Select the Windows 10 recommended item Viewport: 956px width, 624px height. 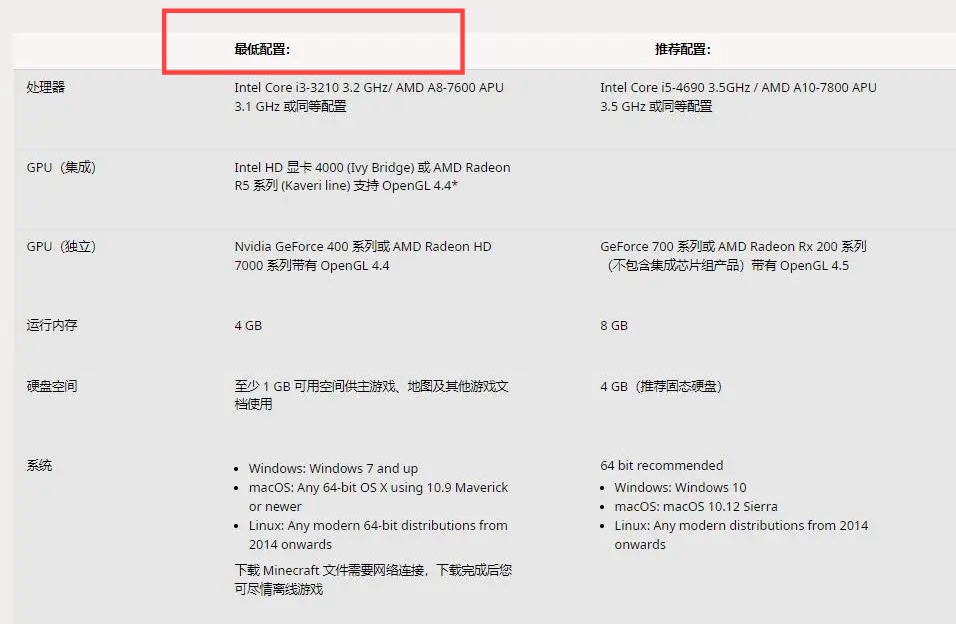pos(680,487)
